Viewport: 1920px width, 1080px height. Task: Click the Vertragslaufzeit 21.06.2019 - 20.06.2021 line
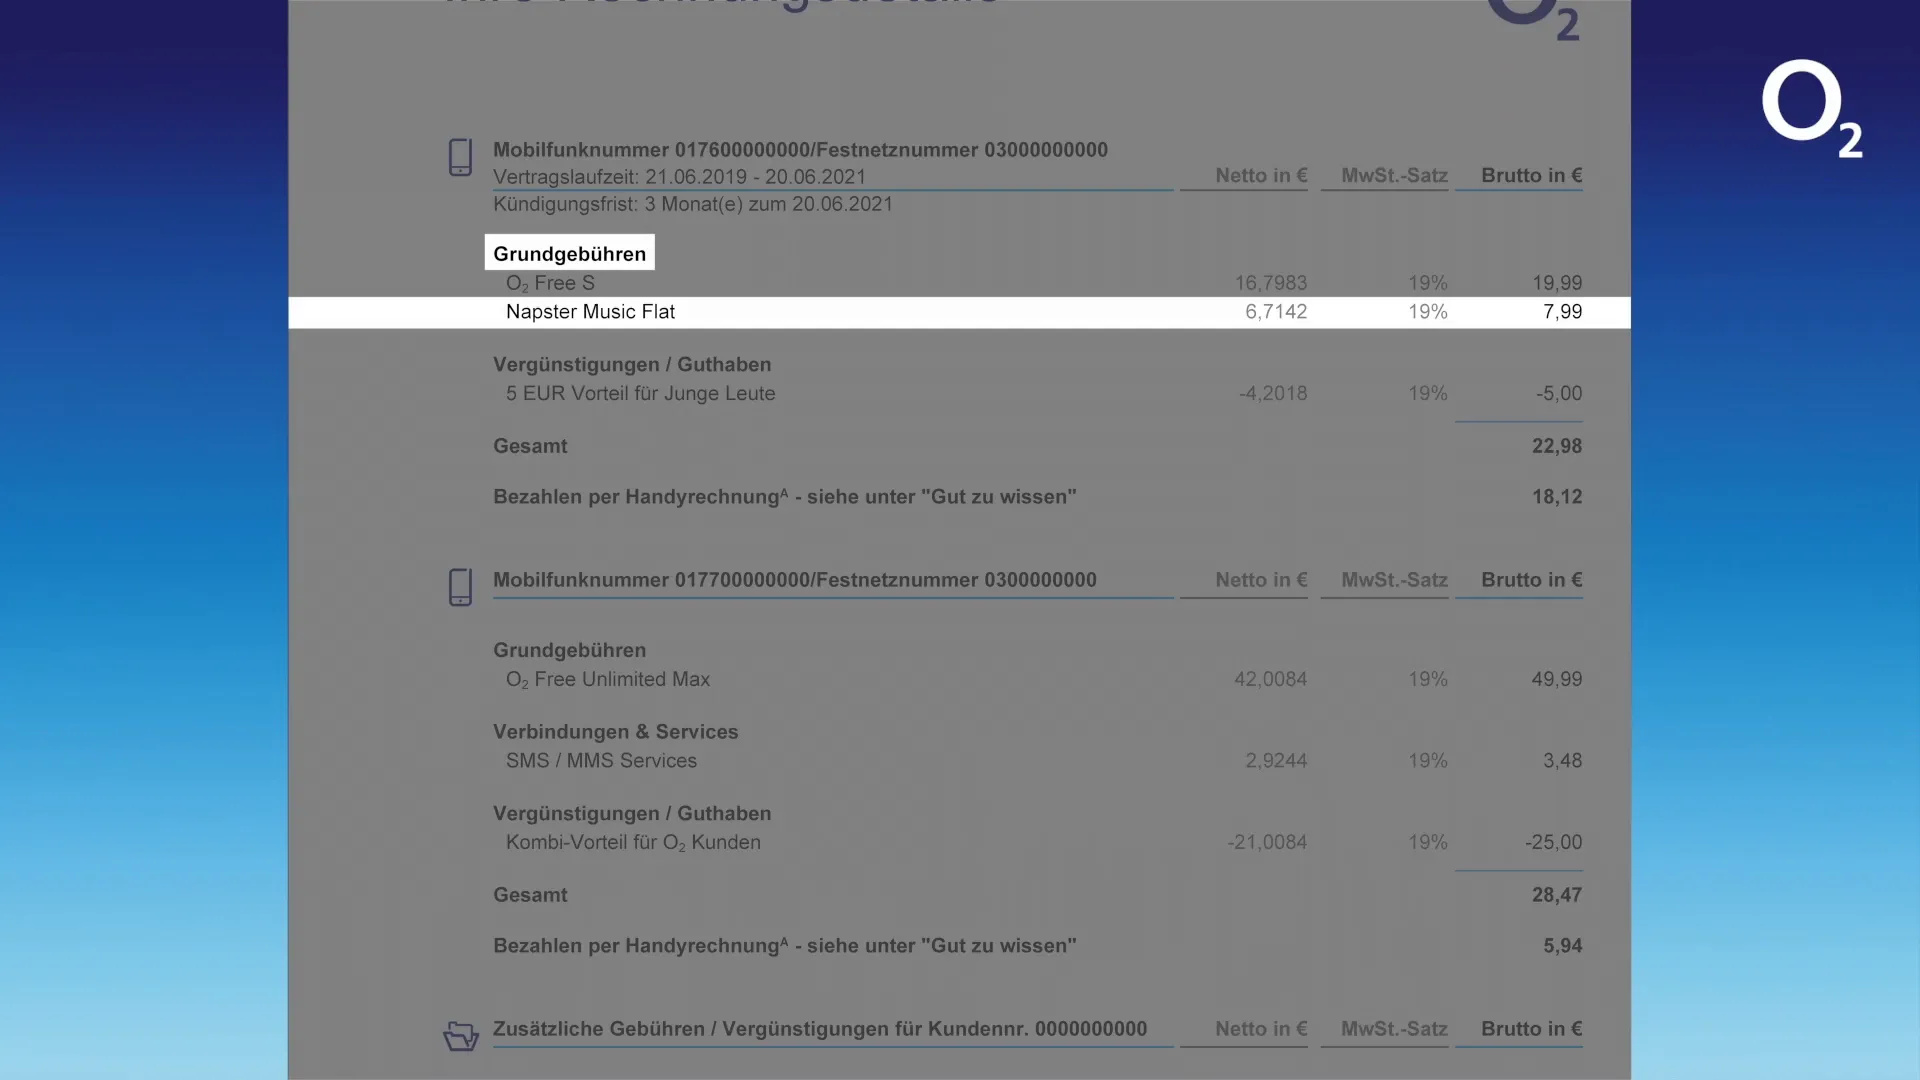pos(679,177)
